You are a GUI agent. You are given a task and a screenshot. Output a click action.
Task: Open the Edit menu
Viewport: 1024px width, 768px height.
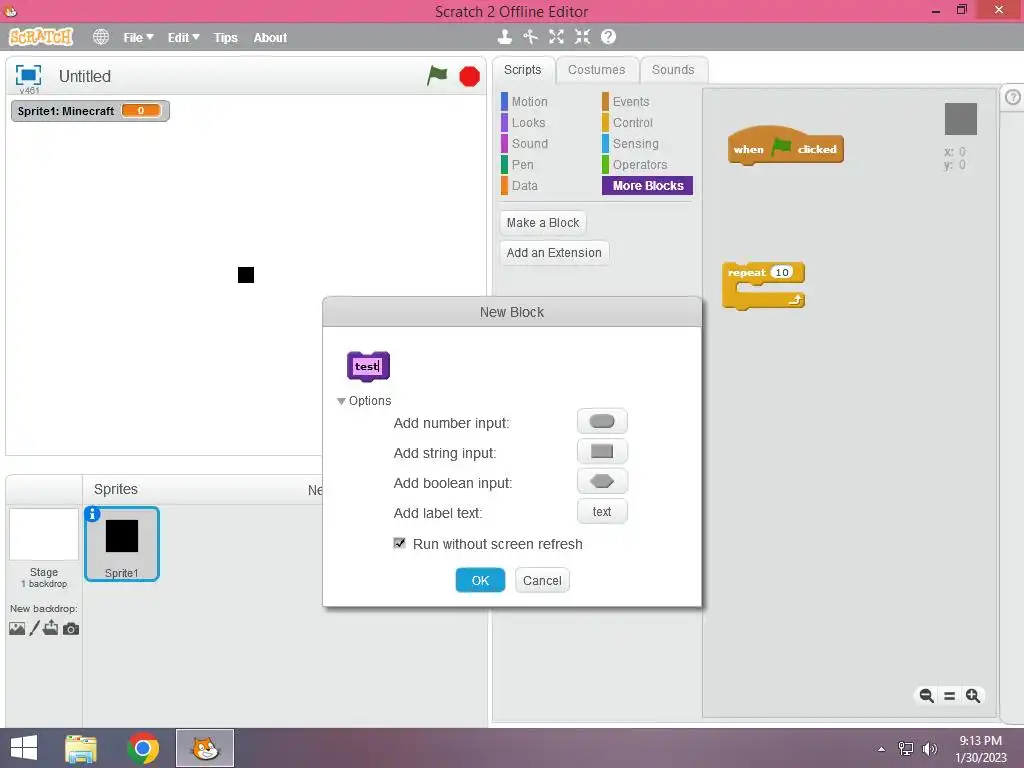coord(183,38)
